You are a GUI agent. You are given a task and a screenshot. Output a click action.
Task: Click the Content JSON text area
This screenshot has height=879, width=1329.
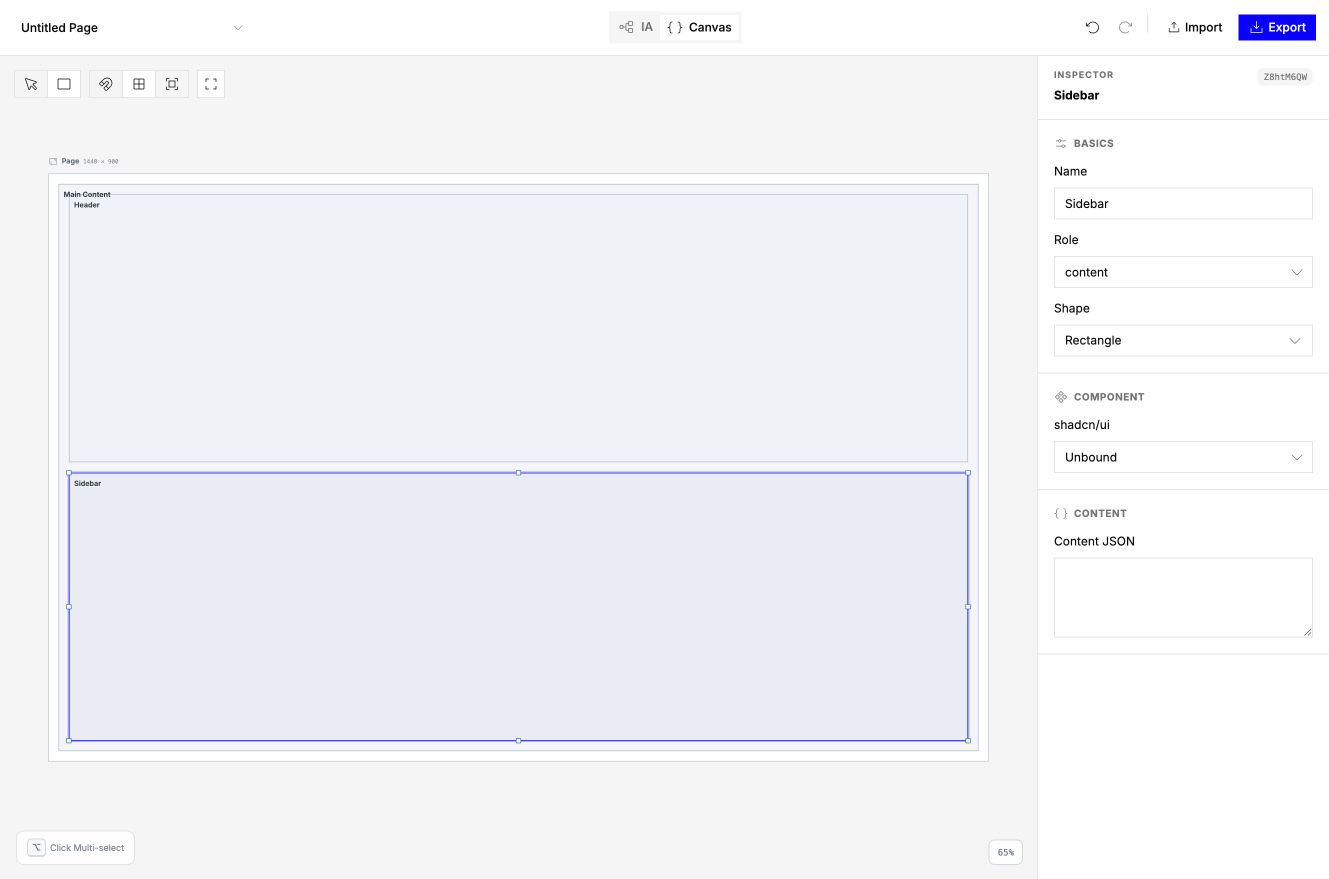1183,597
